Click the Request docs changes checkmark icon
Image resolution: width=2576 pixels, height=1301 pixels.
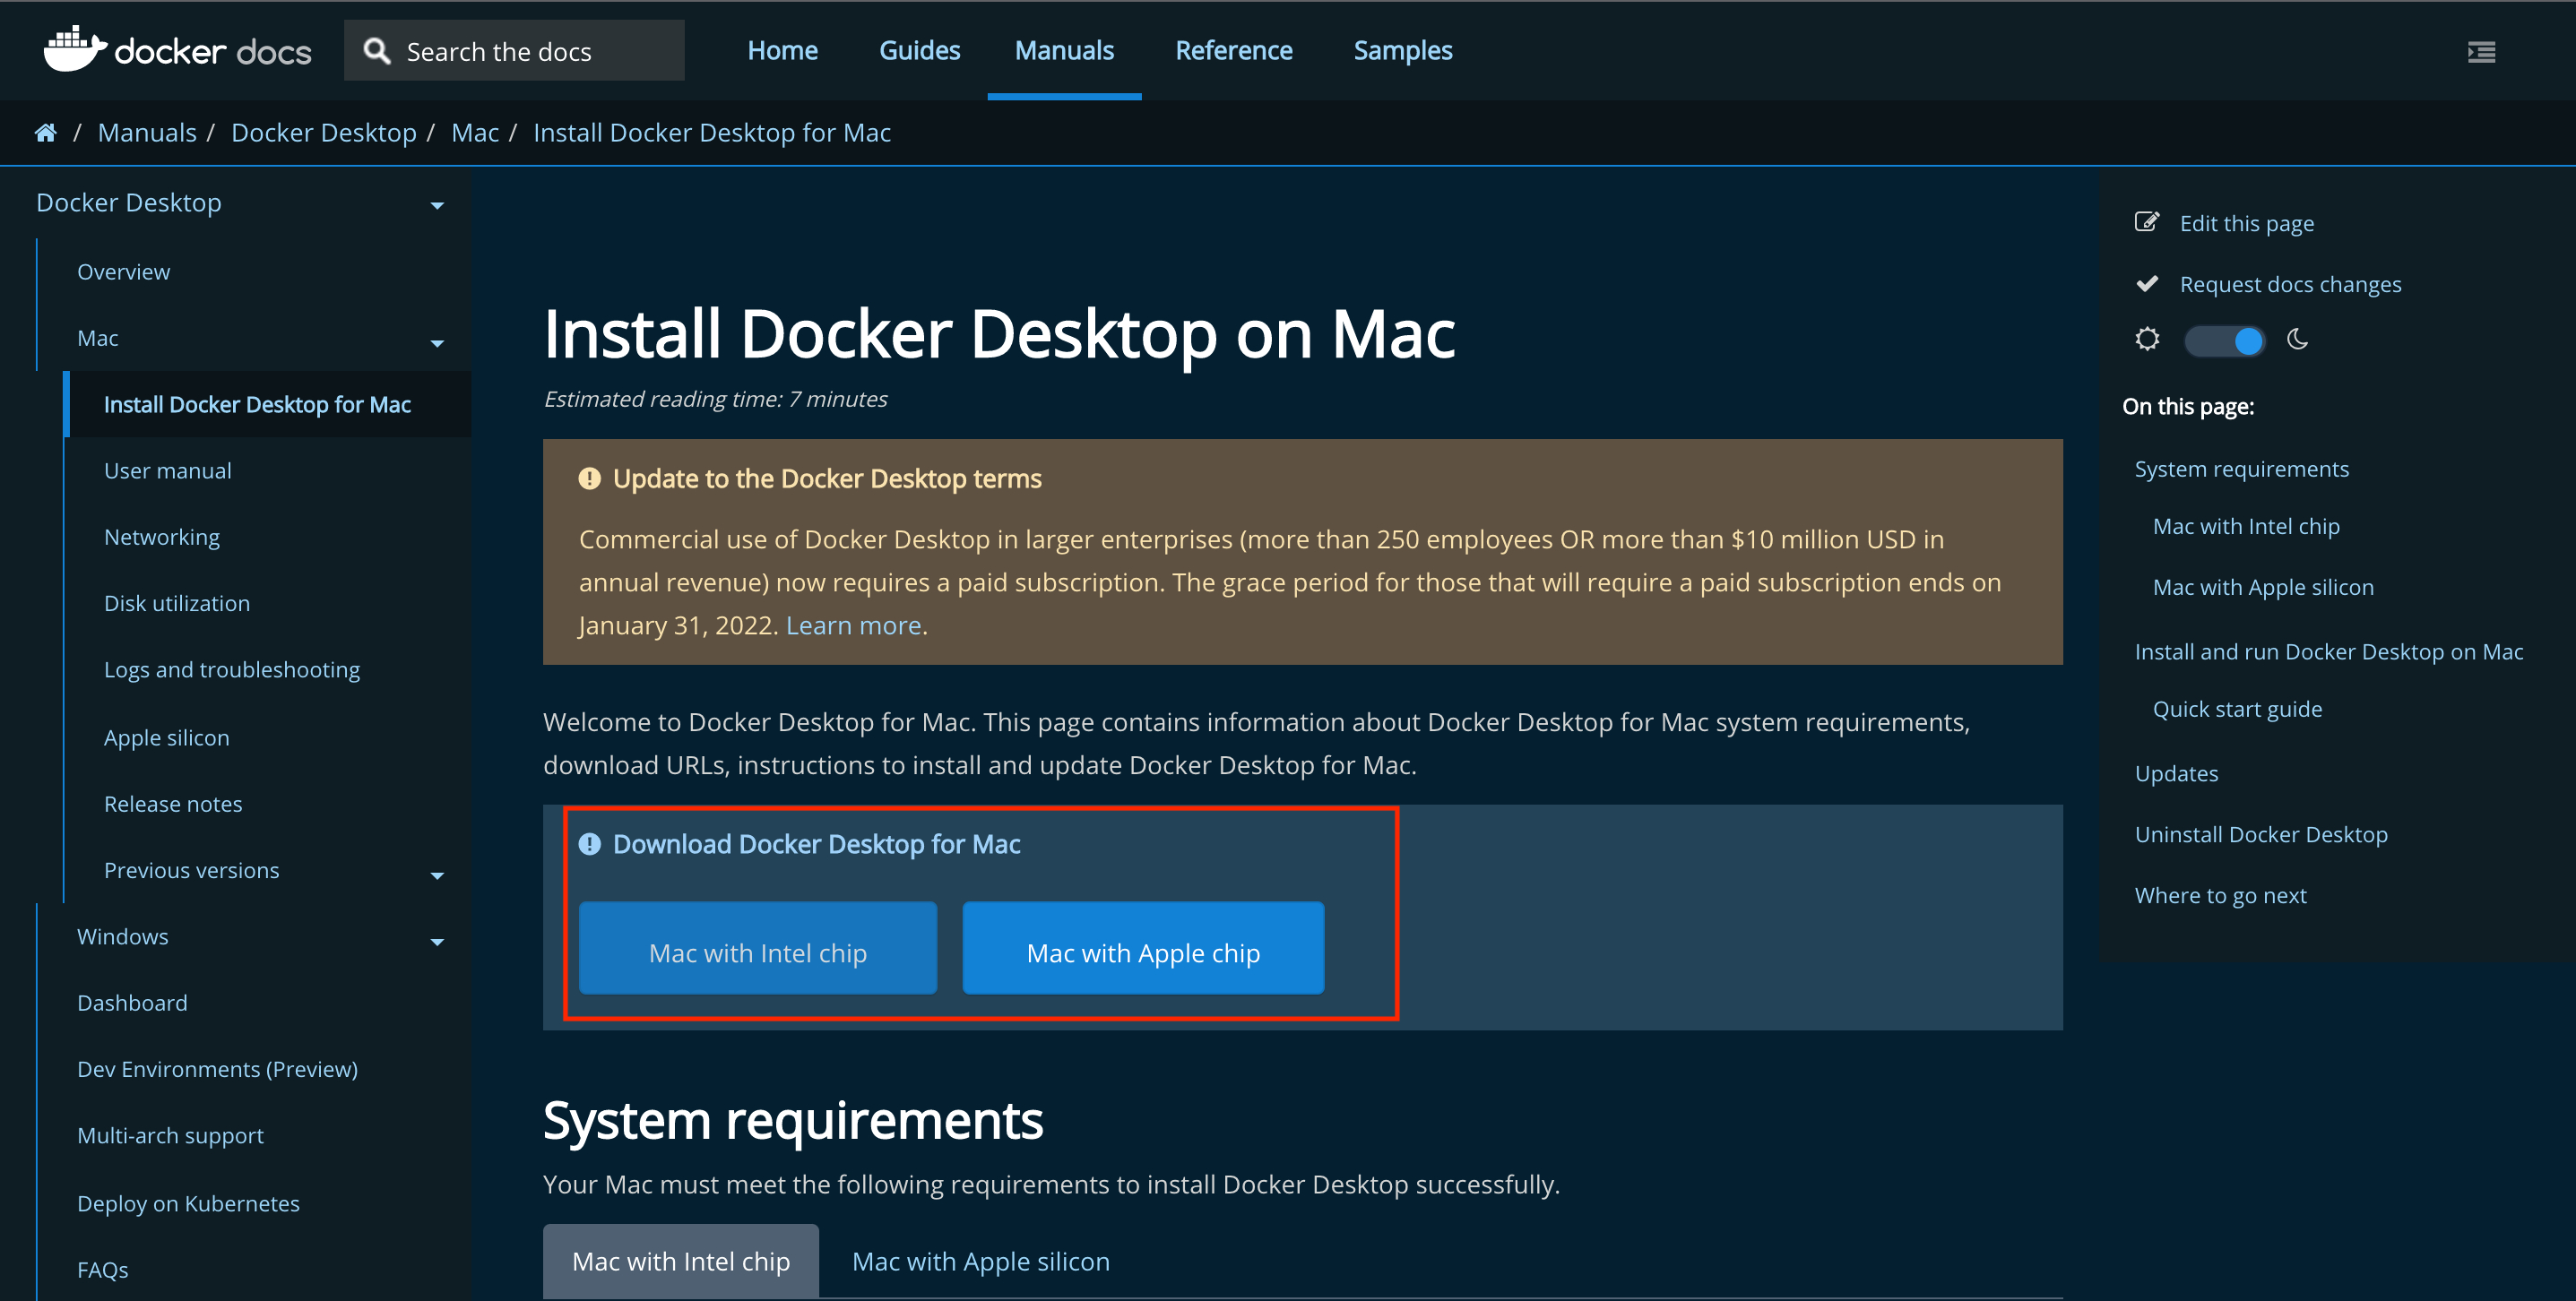(2146, 284)
